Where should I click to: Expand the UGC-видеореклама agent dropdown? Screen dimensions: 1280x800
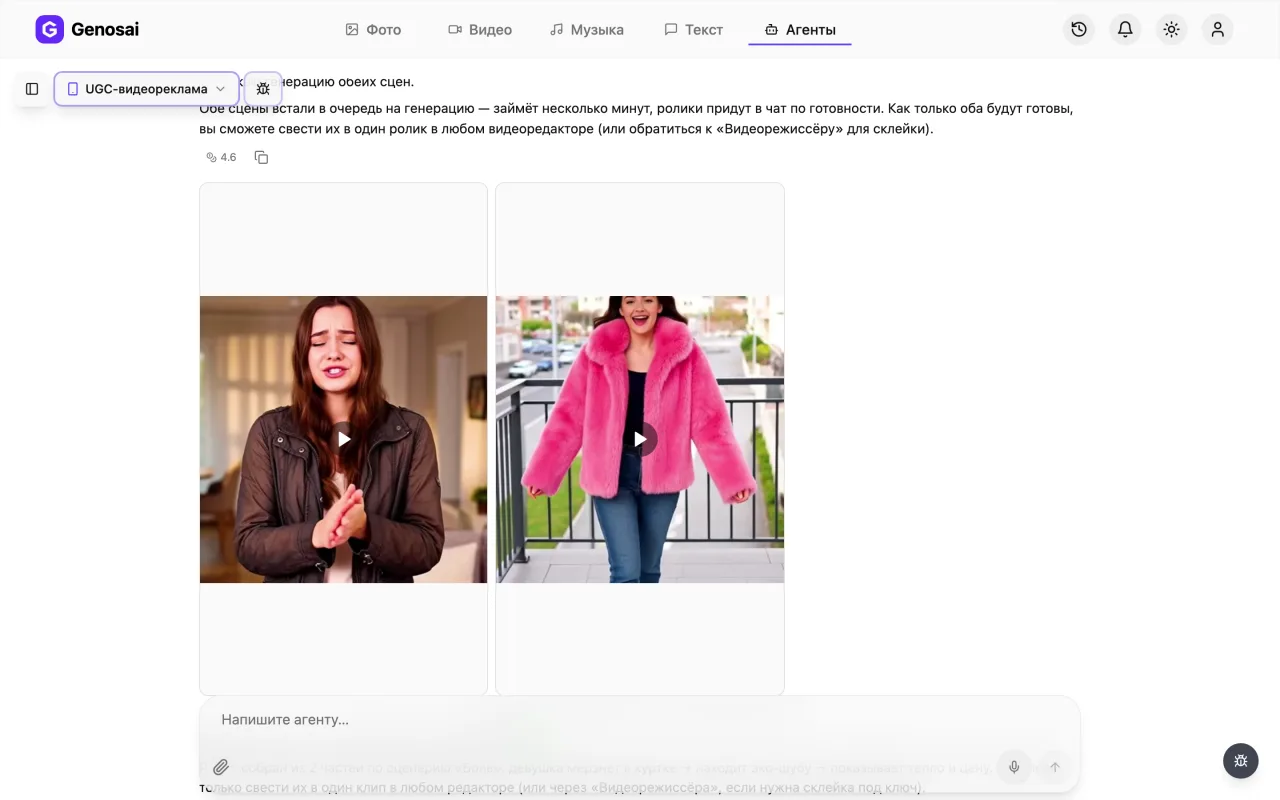click(x=147, y=89)
